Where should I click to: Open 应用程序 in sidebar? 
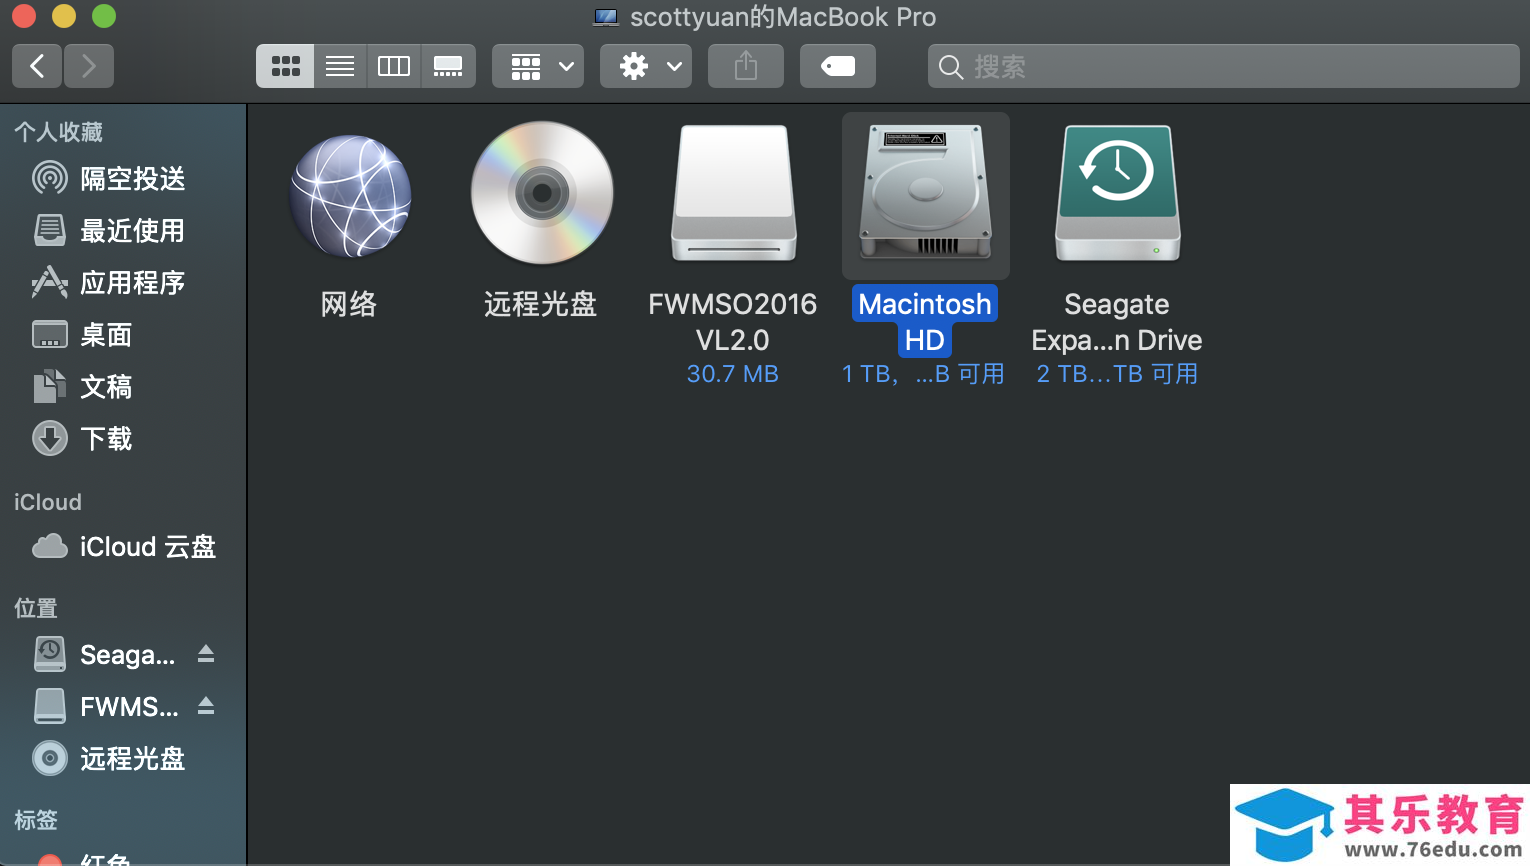click(x=123, y=283)
